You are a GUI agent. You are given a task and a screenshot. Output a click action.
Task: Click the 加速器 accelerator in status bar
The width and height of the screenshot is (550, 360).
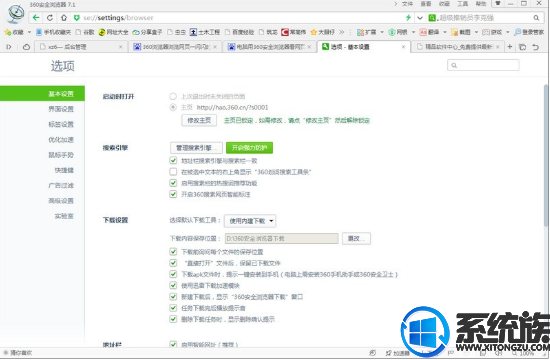tap(398, 353)
